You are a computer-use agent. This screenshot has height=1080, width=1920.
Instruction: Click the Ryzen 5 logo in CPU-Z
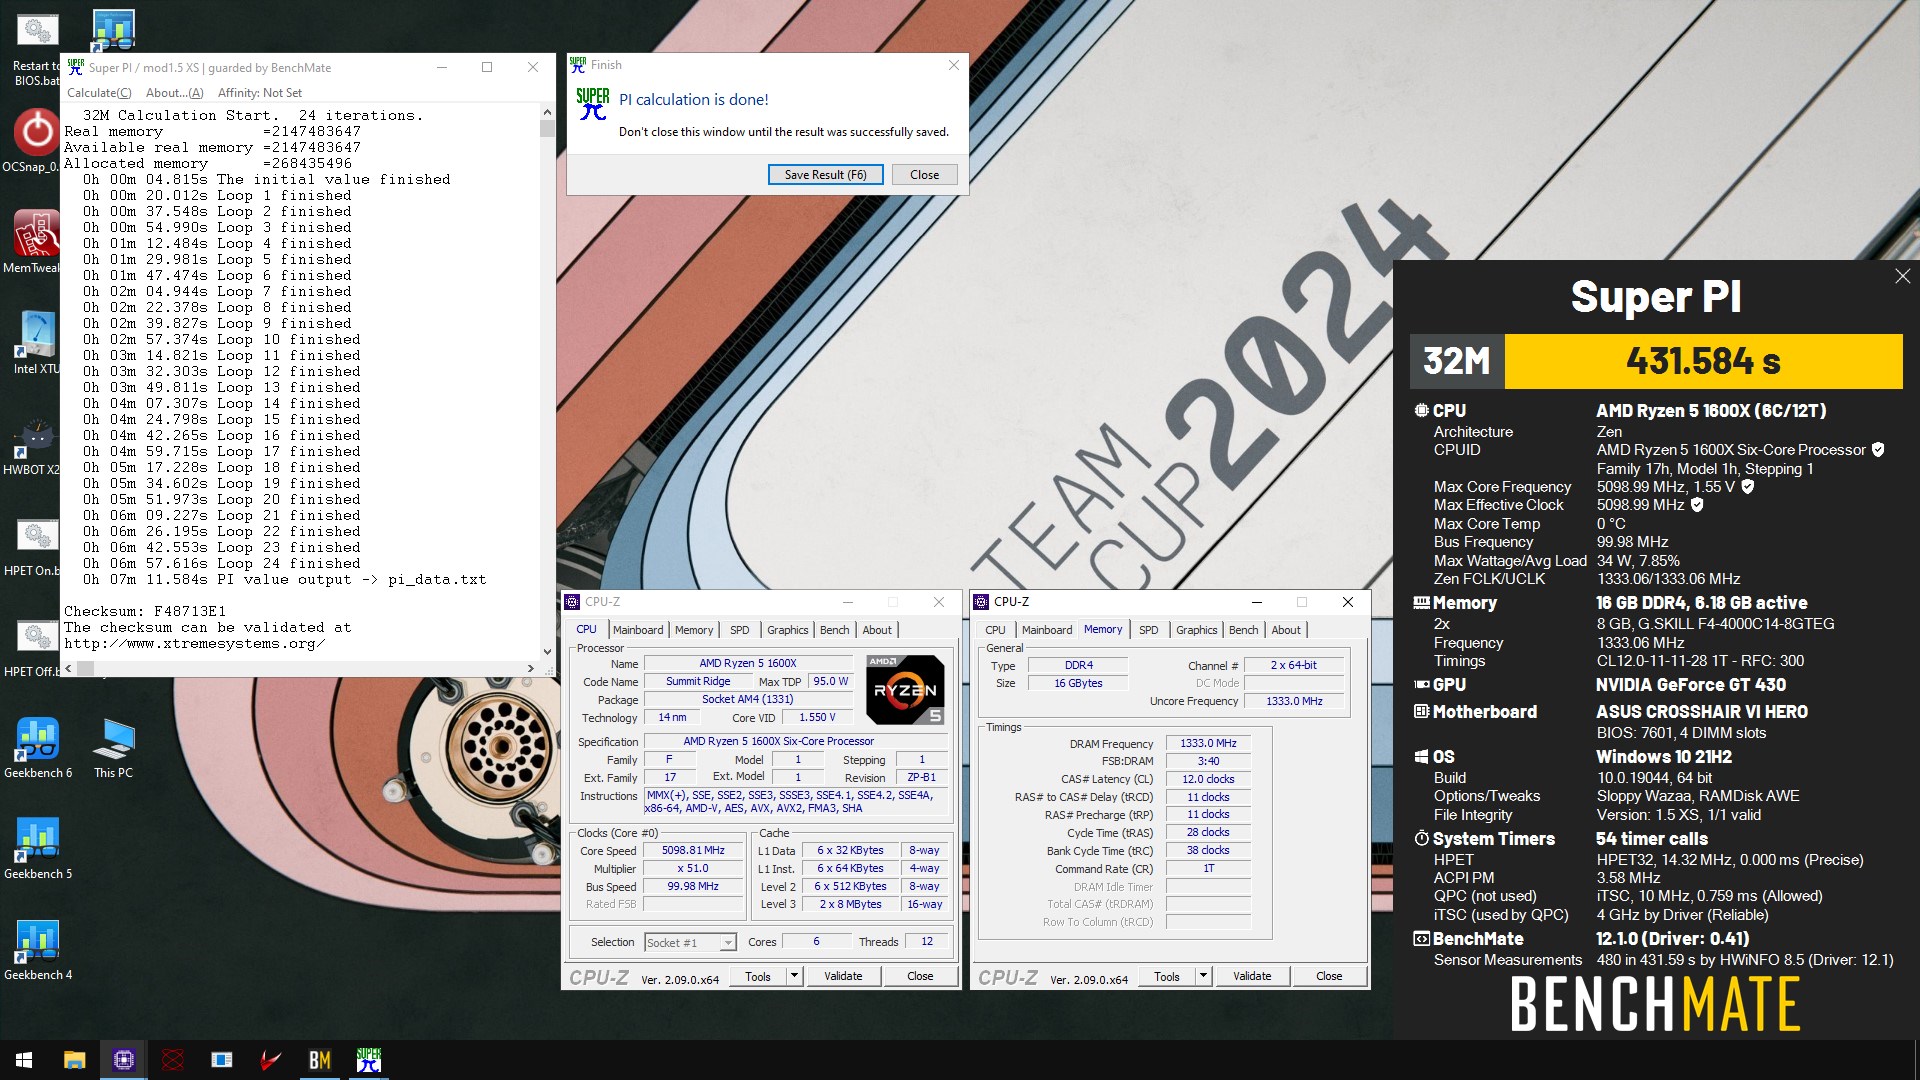904,689
